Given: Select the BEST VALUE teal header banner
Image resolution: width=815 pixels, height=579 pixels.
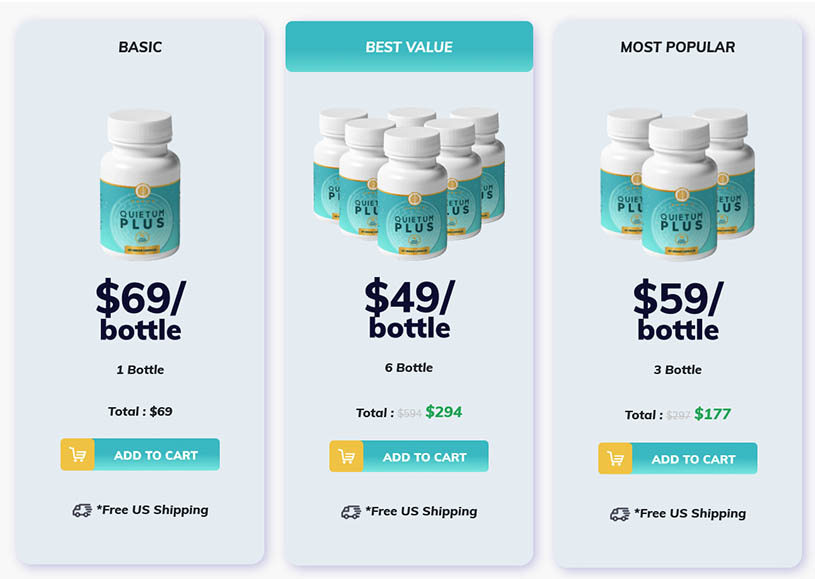Looking at the screenshot, I should pos(409,47).
